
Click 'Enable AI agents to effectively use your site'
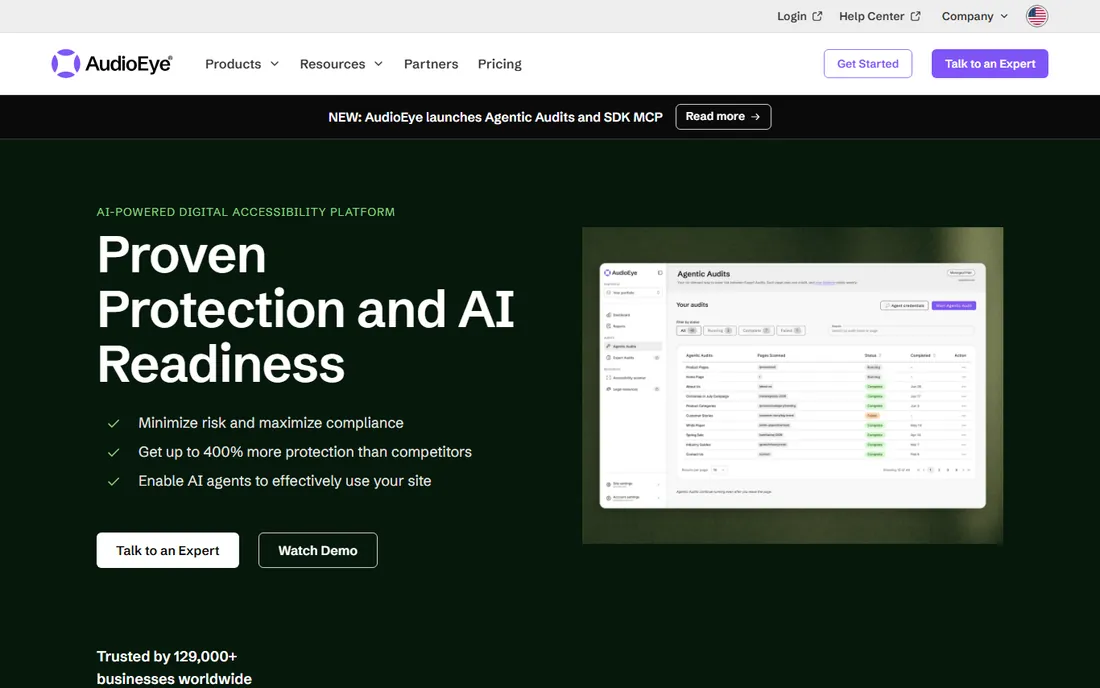pyautogui.click(x=285, y=481)
